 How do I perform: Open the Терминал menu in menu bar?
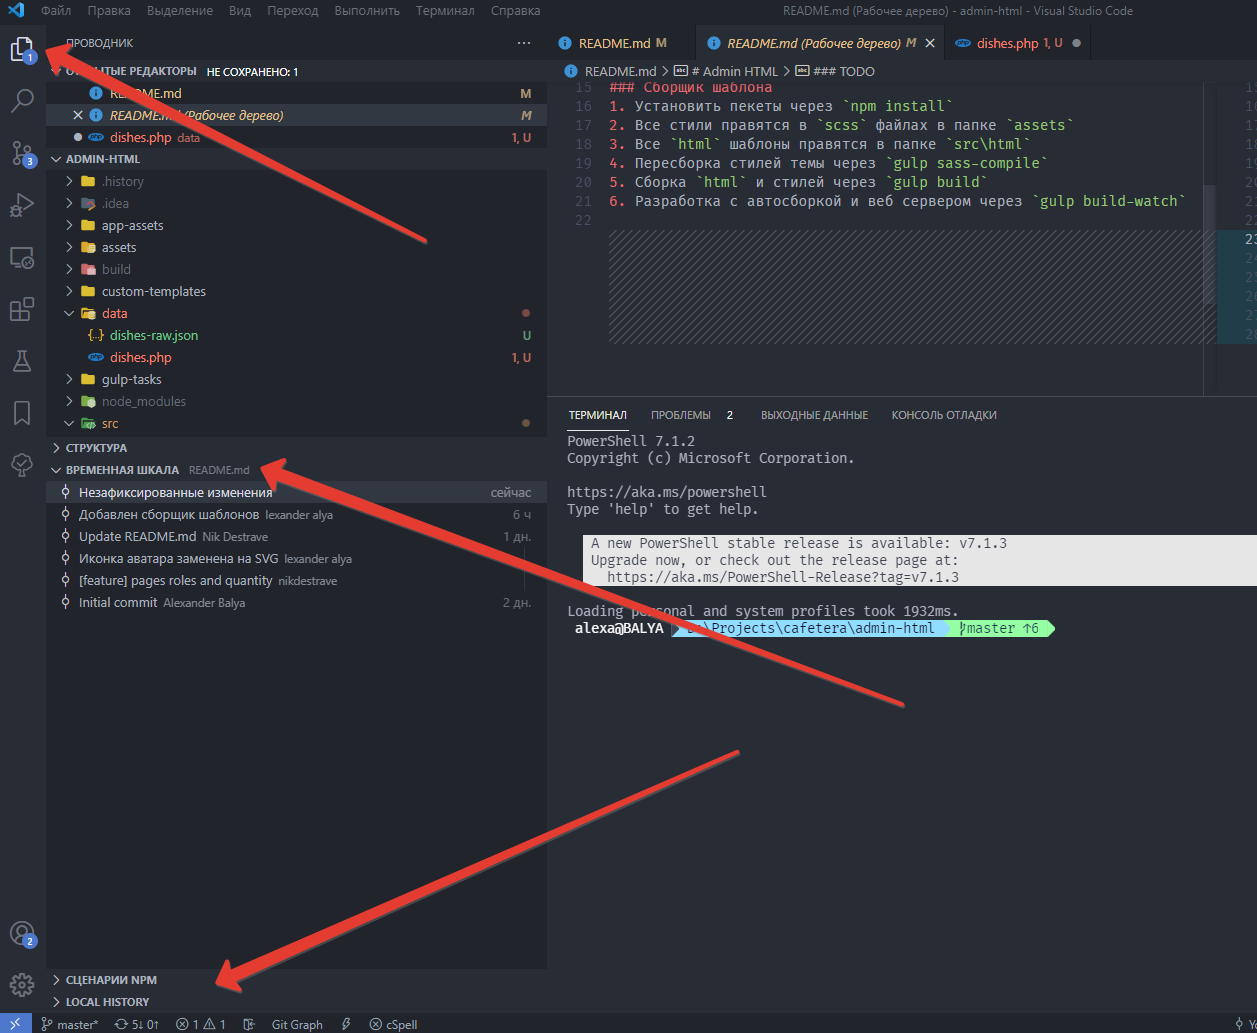(445, 11)
